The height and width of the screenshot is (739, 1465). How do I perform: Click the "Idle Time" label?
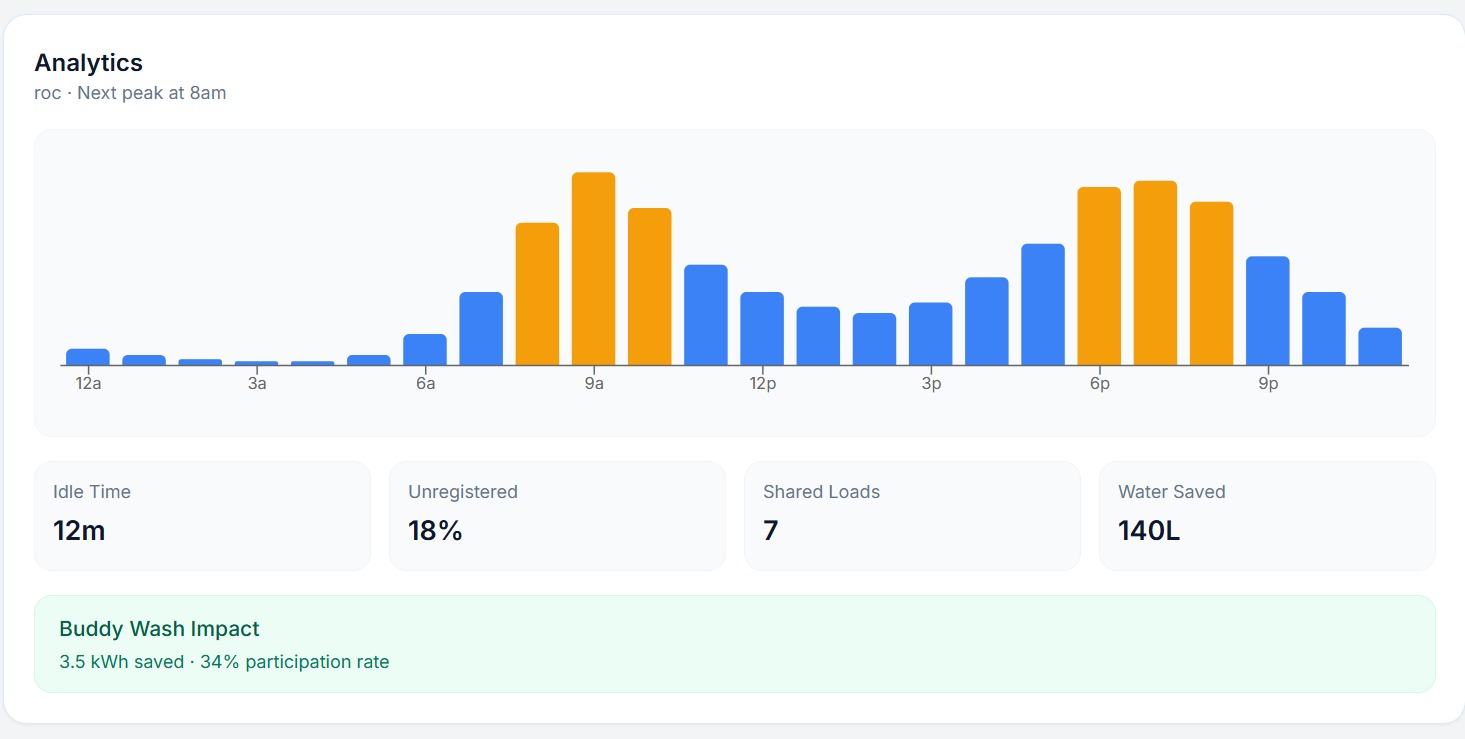click(x=92, y=492)
